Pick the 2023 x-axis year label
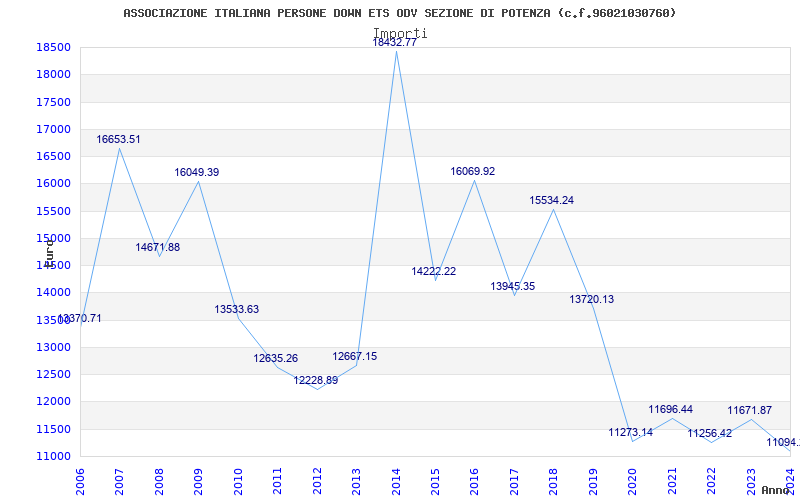 pyautogui.click(x=751, y=481)
